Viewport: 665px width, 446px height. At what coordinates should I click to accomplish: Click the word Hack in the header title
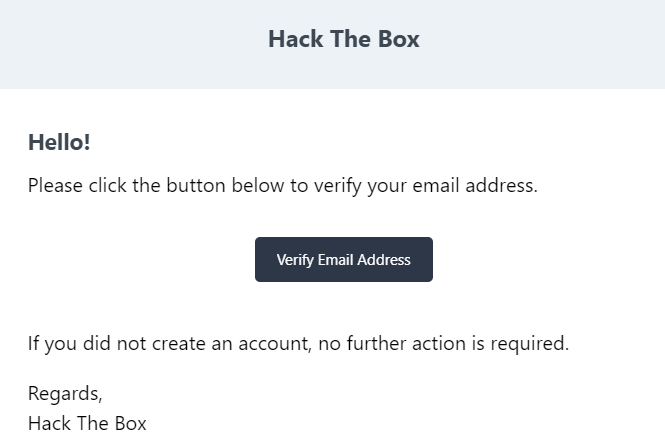pyautogui.click(x=296, y=39)
